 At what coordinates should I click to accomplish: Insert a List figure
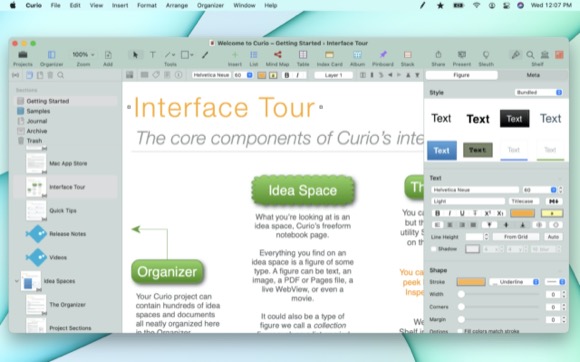click(253, 55)
